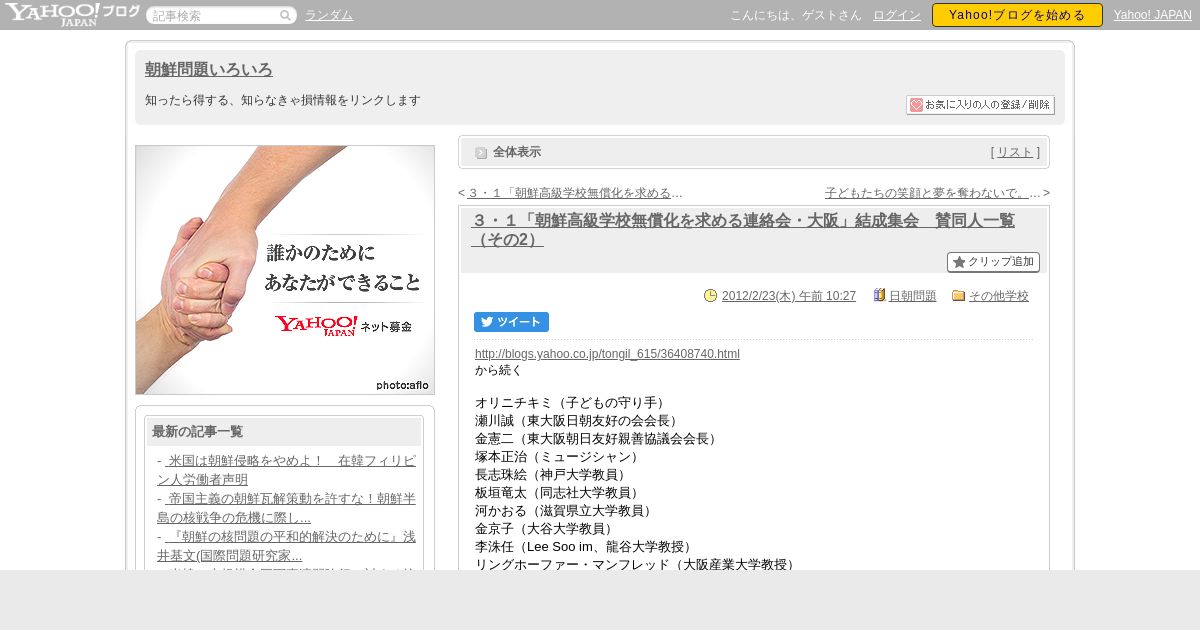Click the clock icon beside post date
The width and height of the screenshot is (1200, 630).
711,295
